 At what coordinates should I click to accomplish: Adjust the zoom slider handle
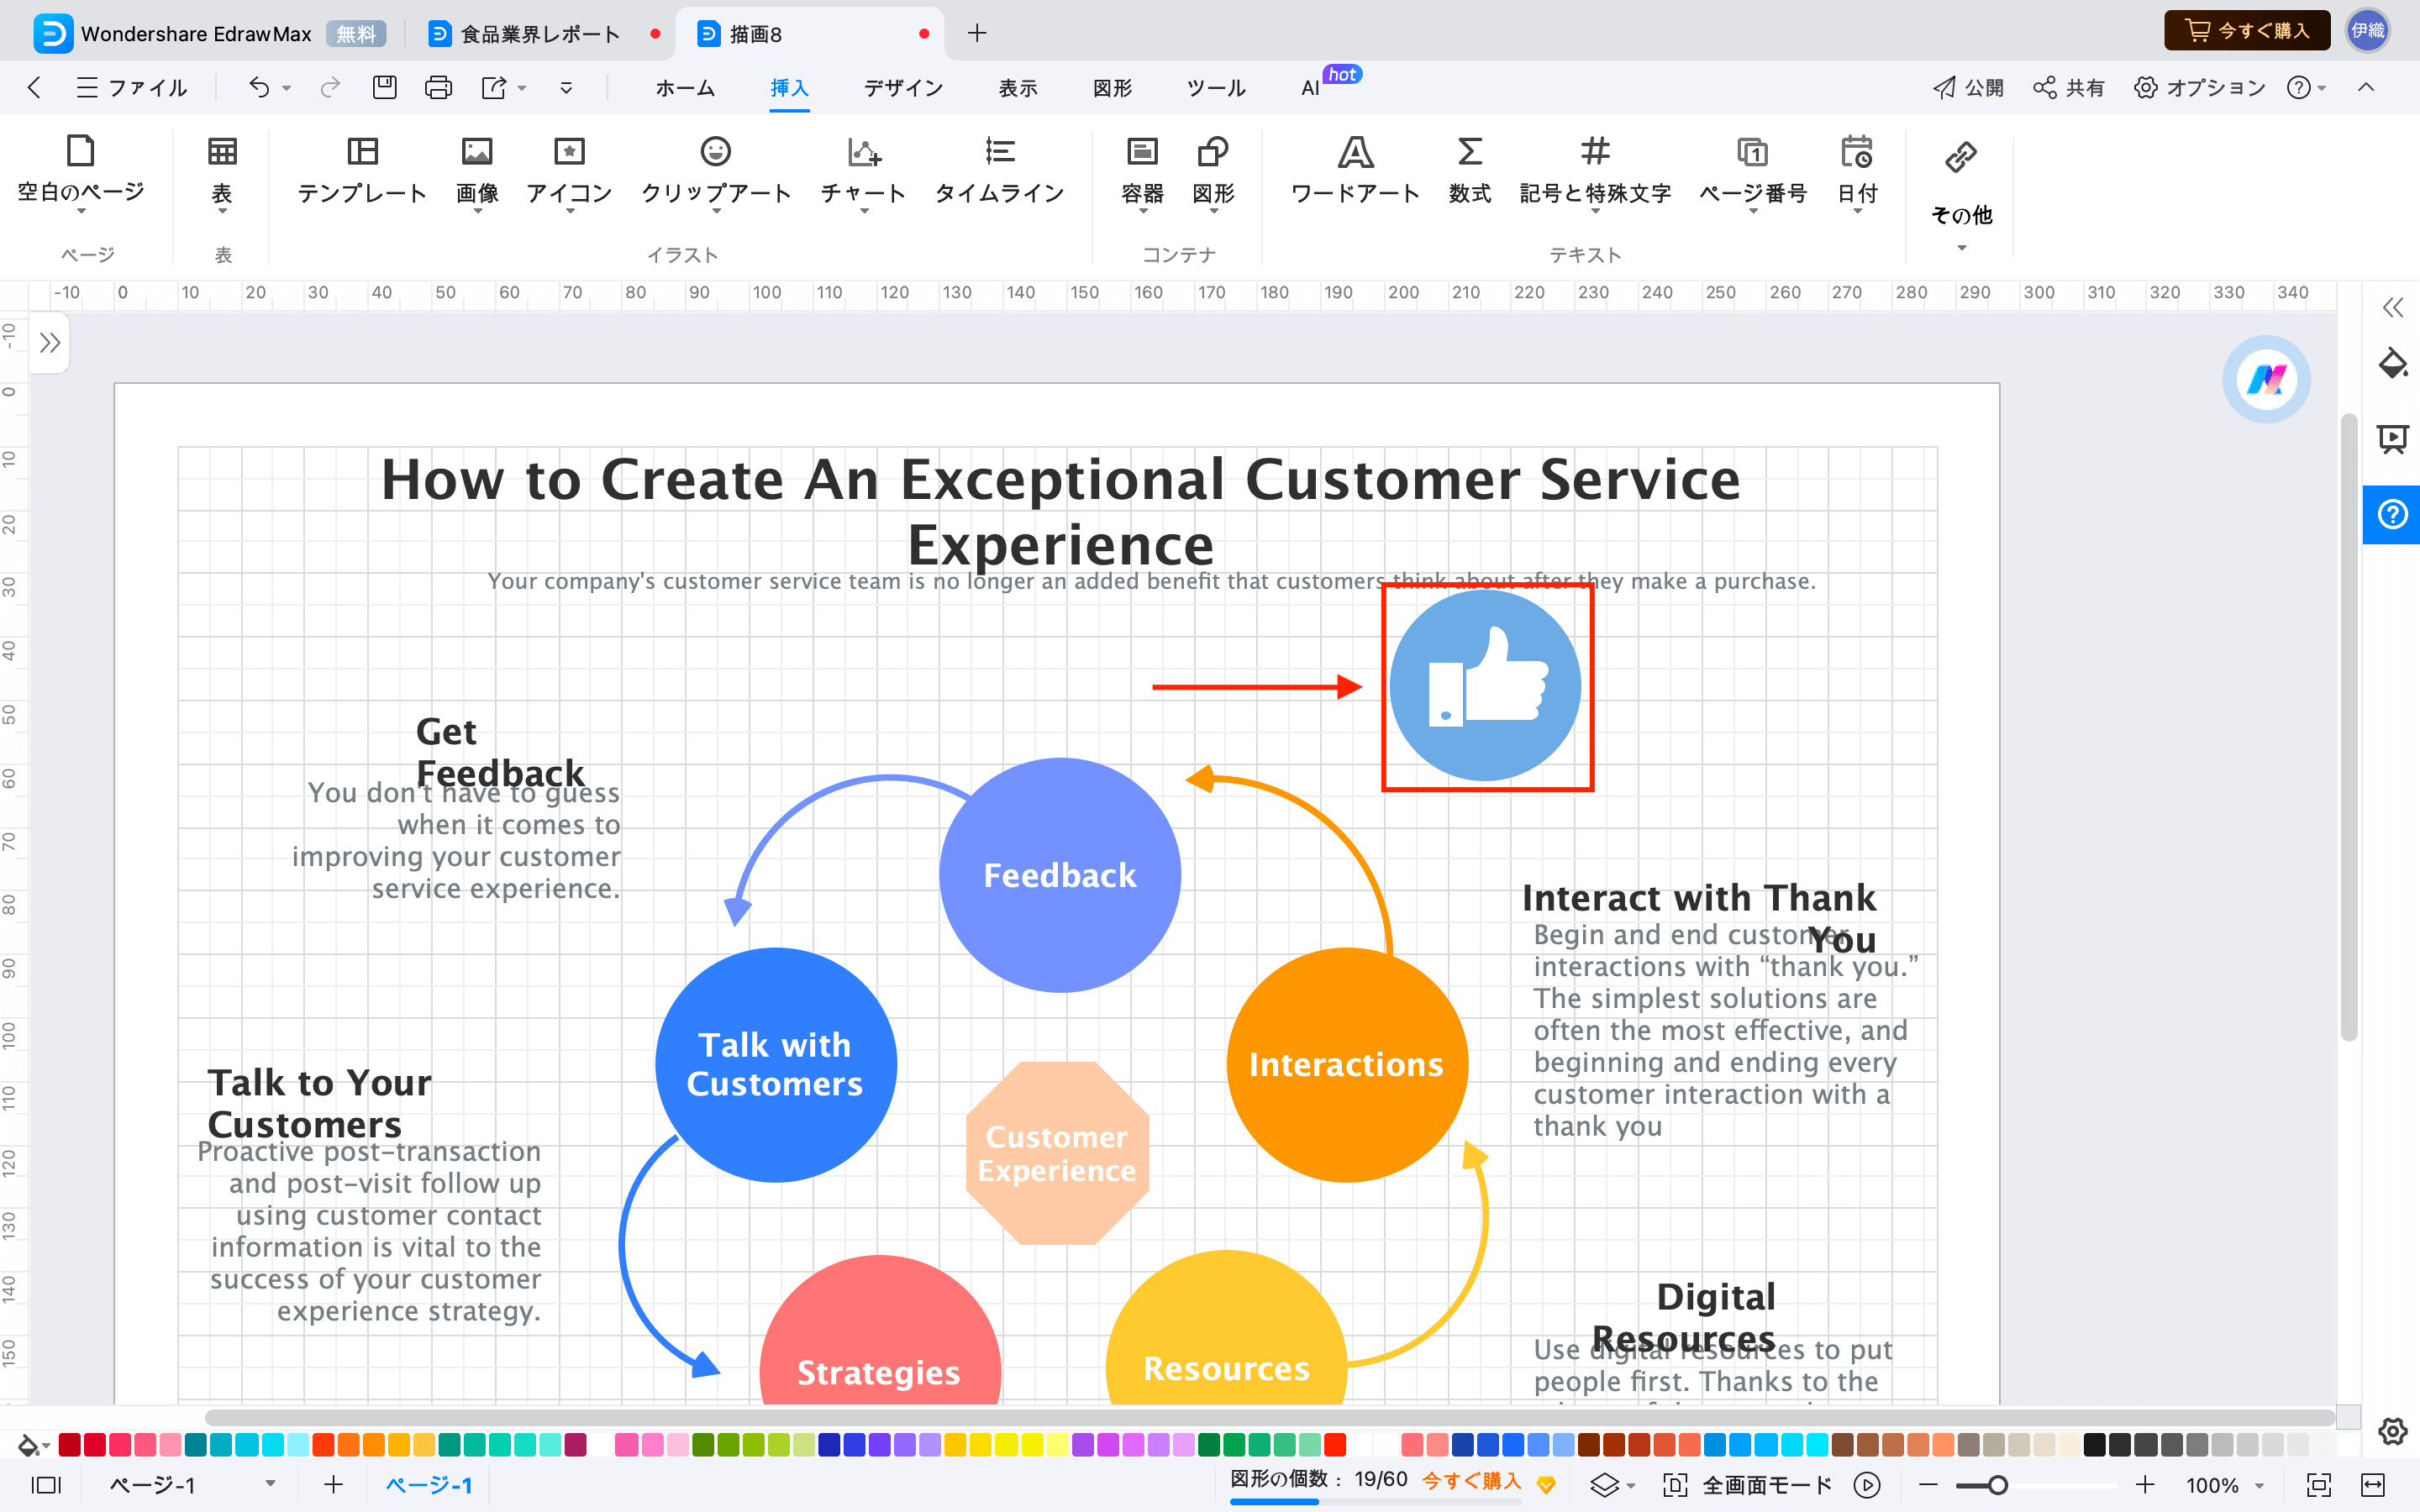[x=1997, y=1485]
